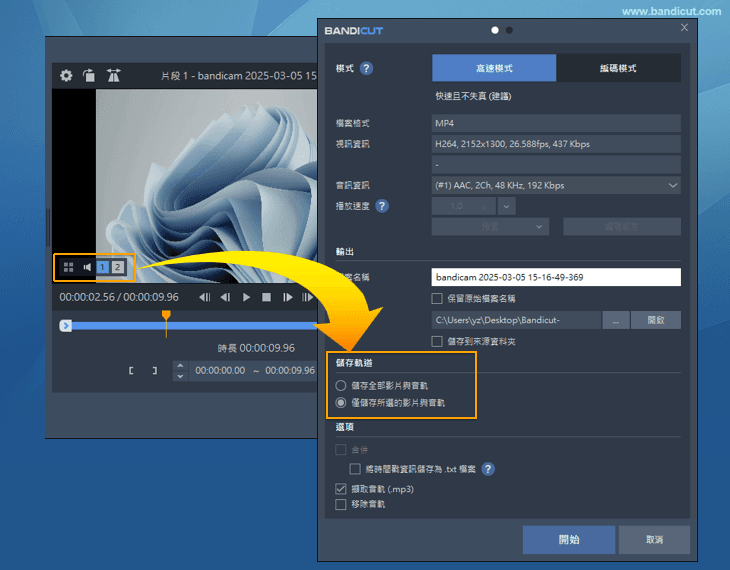Select 儲存全部影片與音軌 radio button
The height and width of the screenshot is (570, 730).
point(341,386)
